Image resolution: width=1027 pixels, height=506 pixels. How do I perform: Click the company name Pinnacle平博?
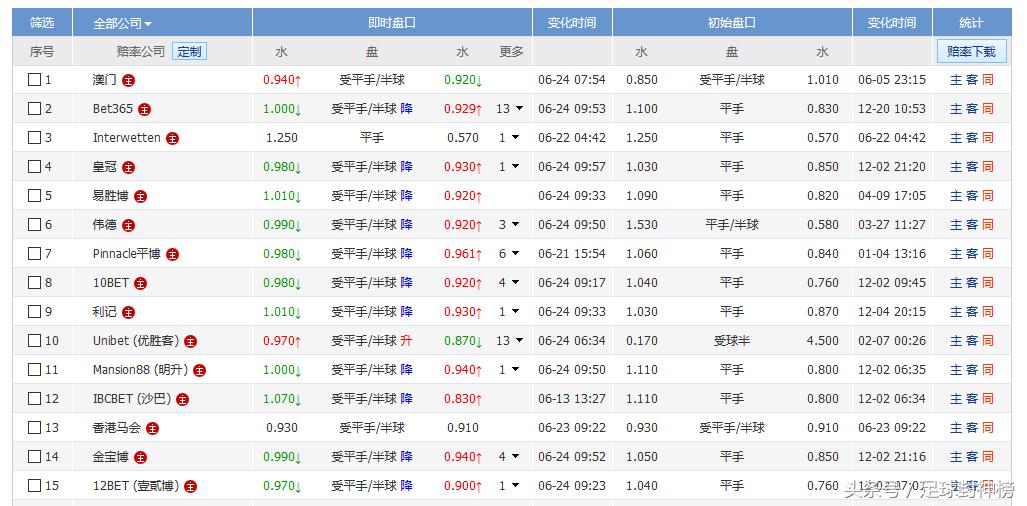tap(127, 253)
